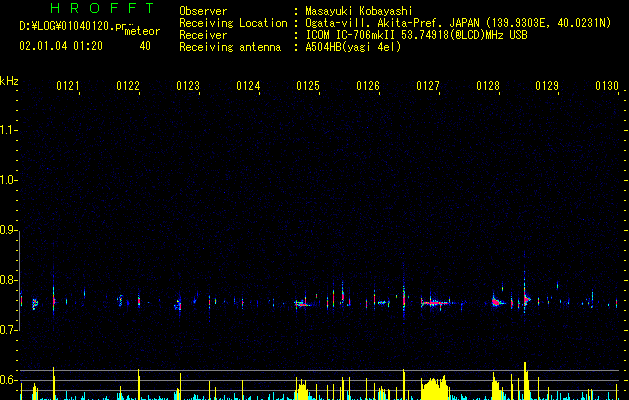Click the 1.1 kHz frequency label
The height and width of the screenshot is (400, 629).
pos(8,130)
